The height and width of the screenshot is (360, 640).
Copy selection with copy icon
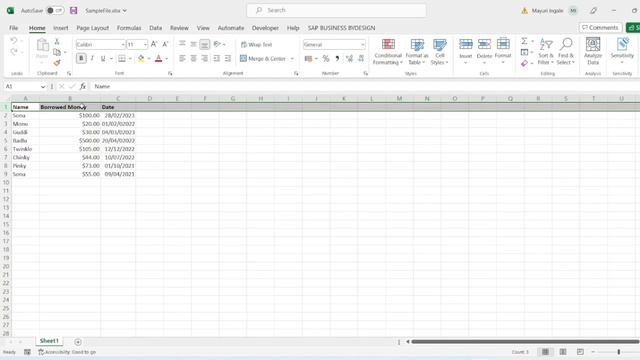[57, 52]
